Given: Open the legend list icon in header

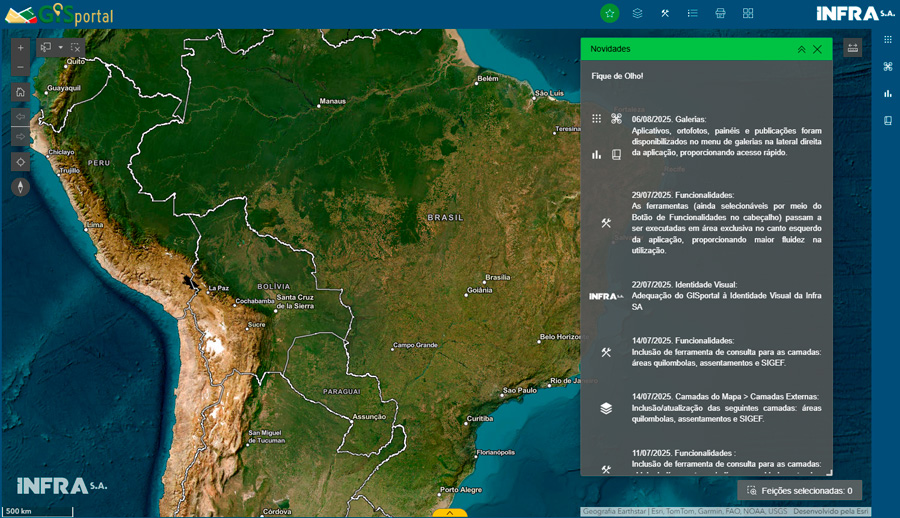Looking at the screenshot, I should coord(693,13).
